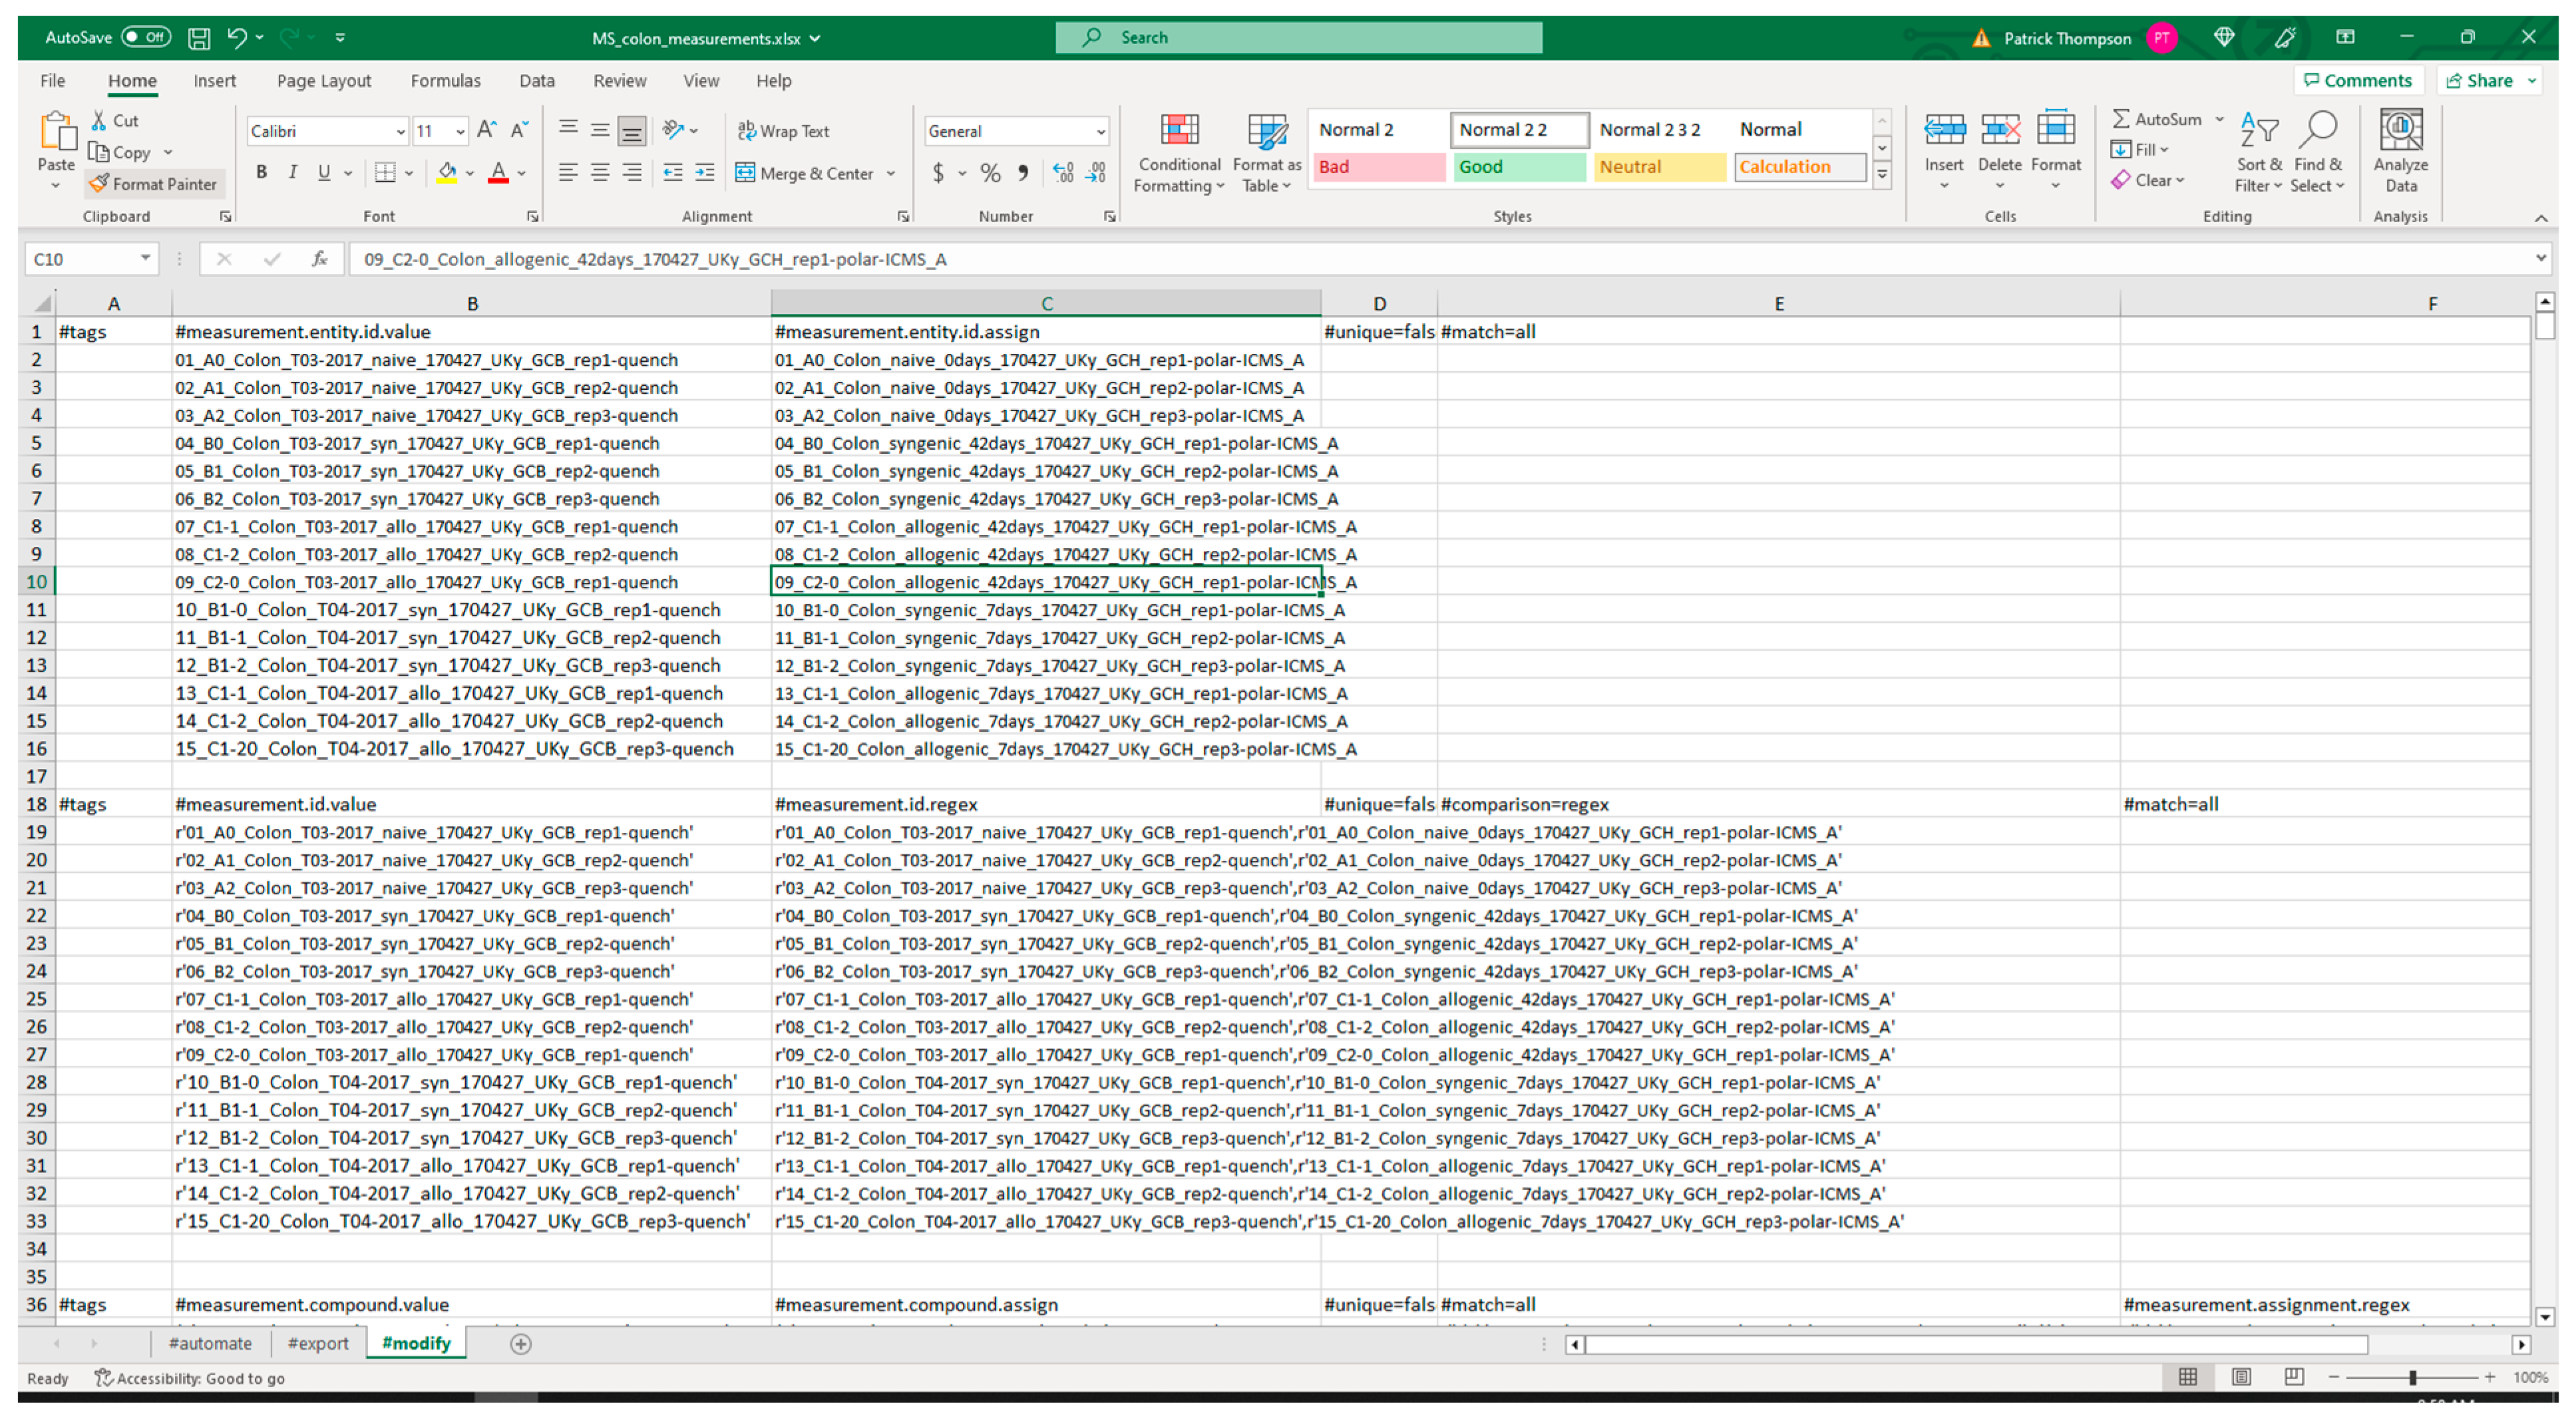The image size is (2576, 1423).
Task: Open the font name Calibri dropdown
Action: pos(400,131)
